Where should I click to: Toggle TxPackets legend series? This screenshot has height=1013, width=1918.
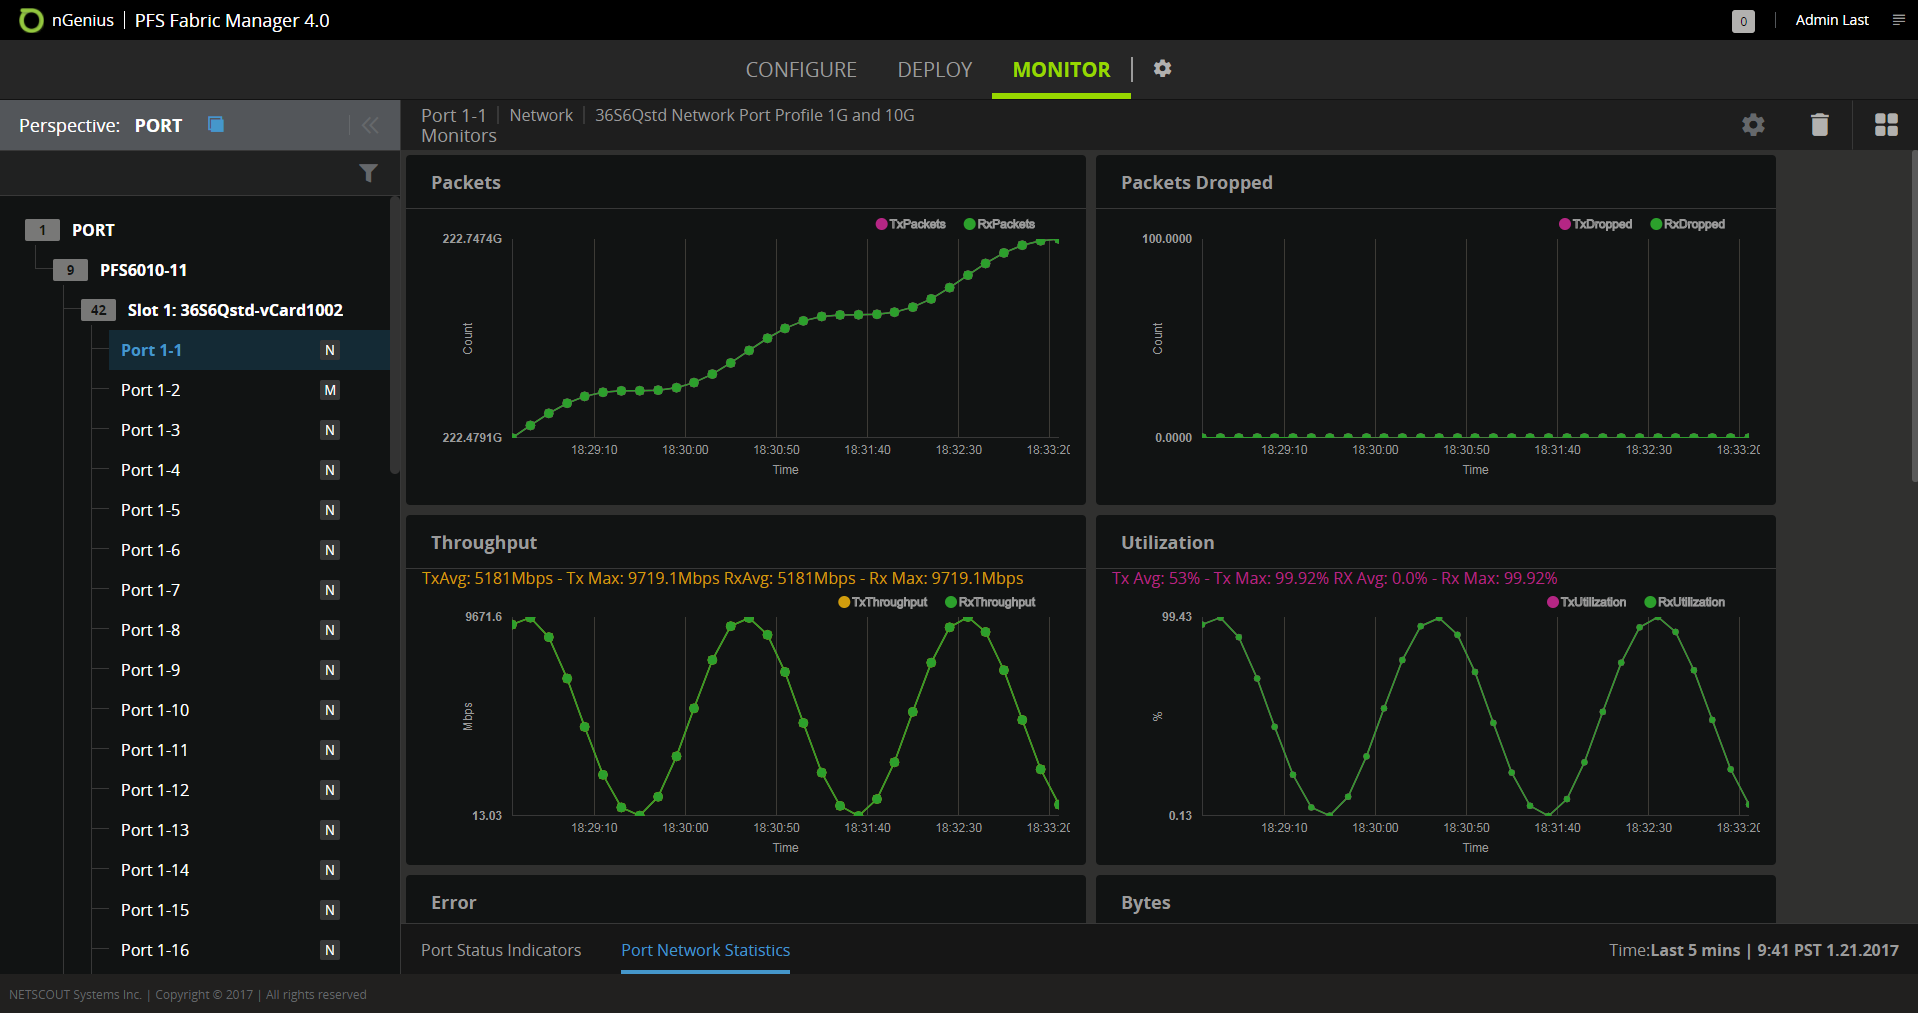911,224
